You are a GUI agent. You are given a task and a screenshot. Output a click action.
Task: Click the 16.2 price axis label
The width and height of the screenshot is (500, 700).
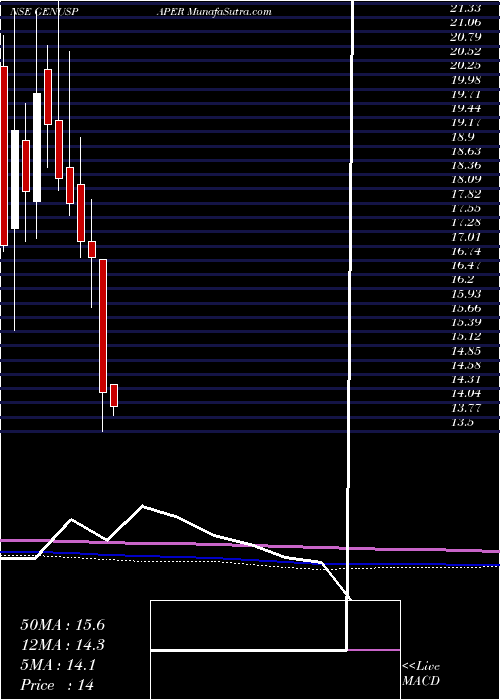point(461,279)
